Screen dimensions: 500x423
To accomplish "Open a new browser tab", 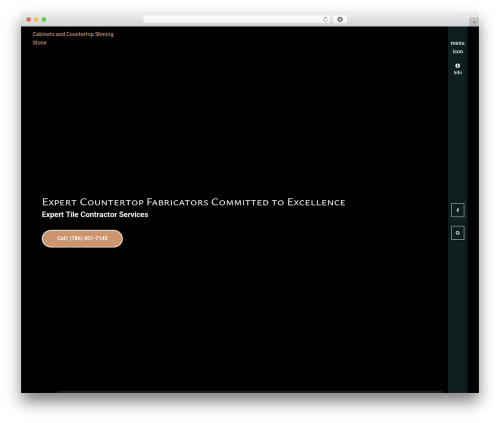I will tap(474, 22).
